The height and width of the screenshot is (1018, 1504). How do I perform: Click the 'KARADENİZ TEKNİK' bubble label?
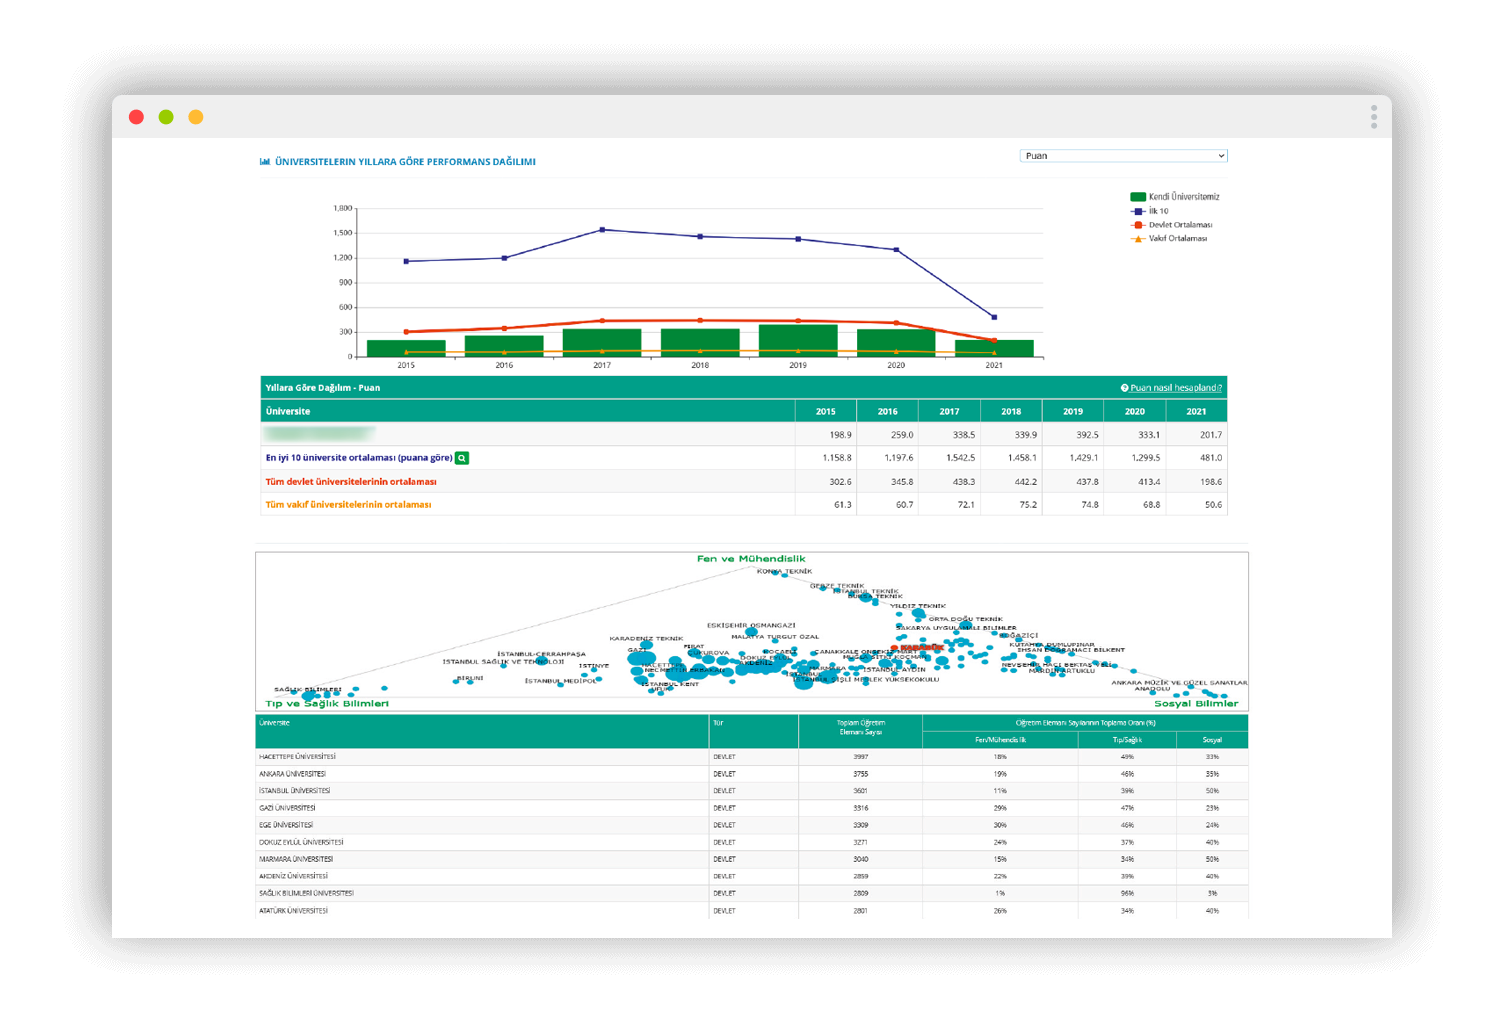click(x=646, y=638)
